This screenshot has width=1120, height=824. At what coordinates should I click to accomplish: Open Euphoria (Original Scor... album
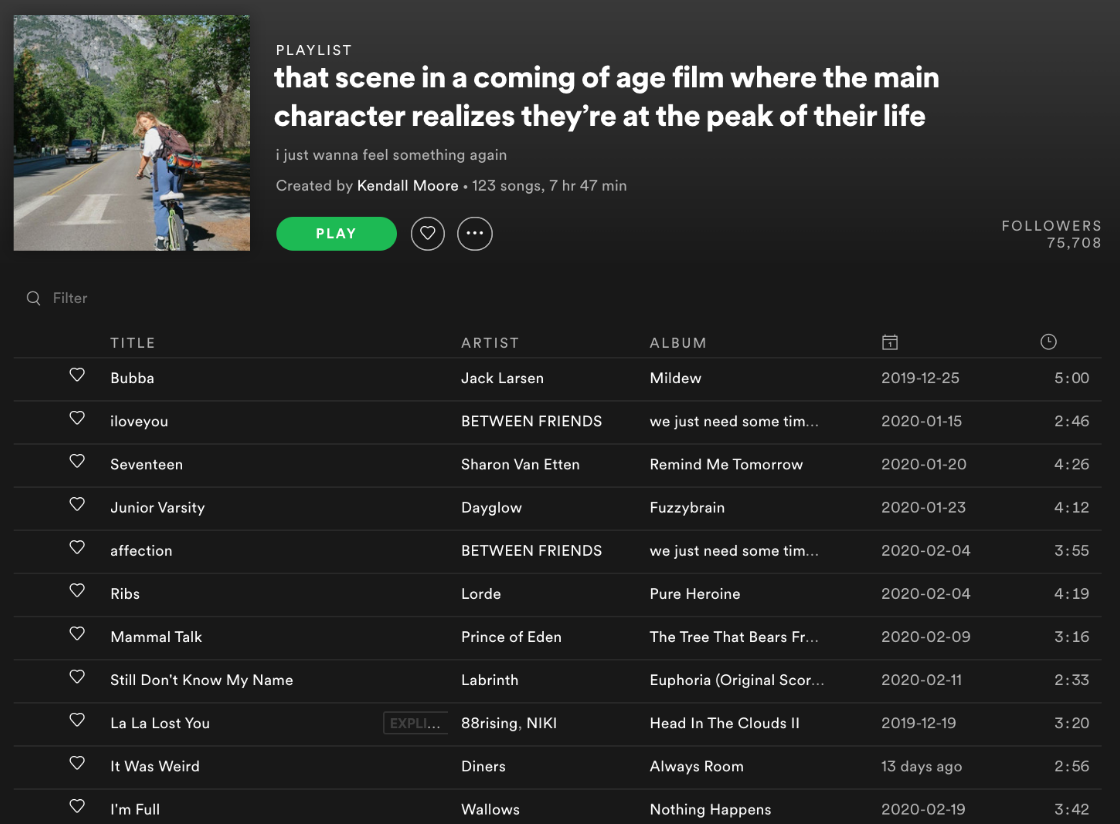[x=736, y=680]
